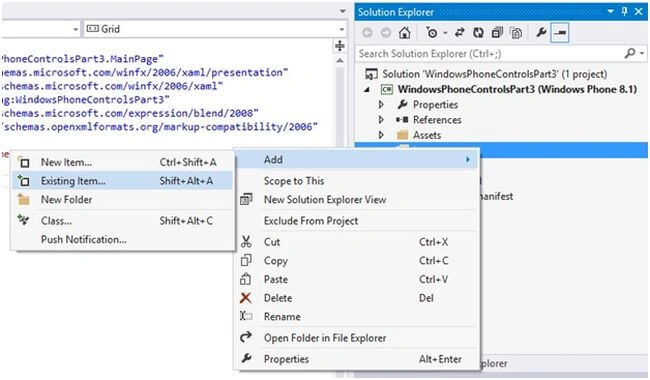
Task: Expand the Assets folder node
Action: click(381, 135)
